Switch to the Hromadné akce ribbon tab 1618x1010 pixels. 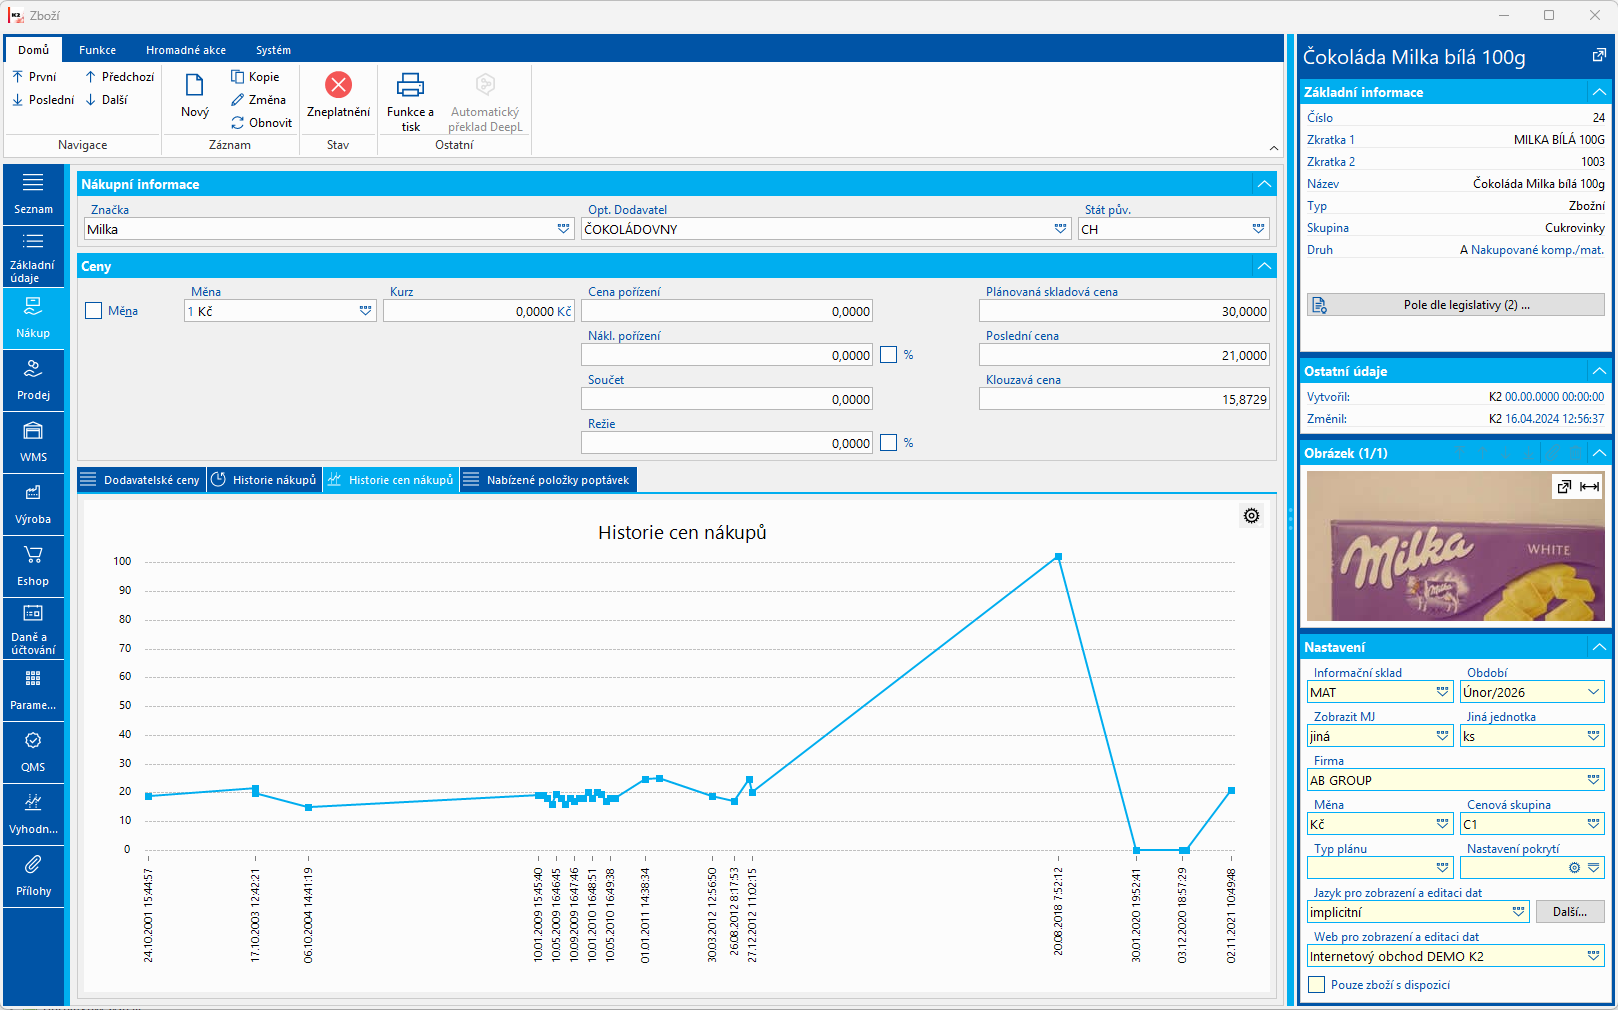tap(186, 50)
